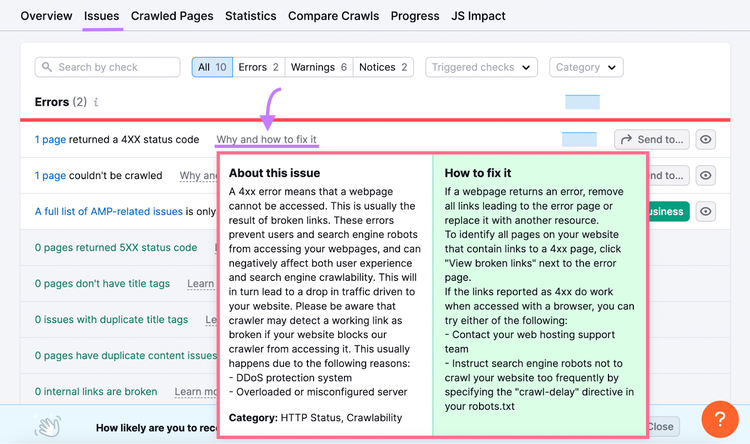The image size is (750, 444).
Task: Click the Search by check input field
Action: point(107,67)
